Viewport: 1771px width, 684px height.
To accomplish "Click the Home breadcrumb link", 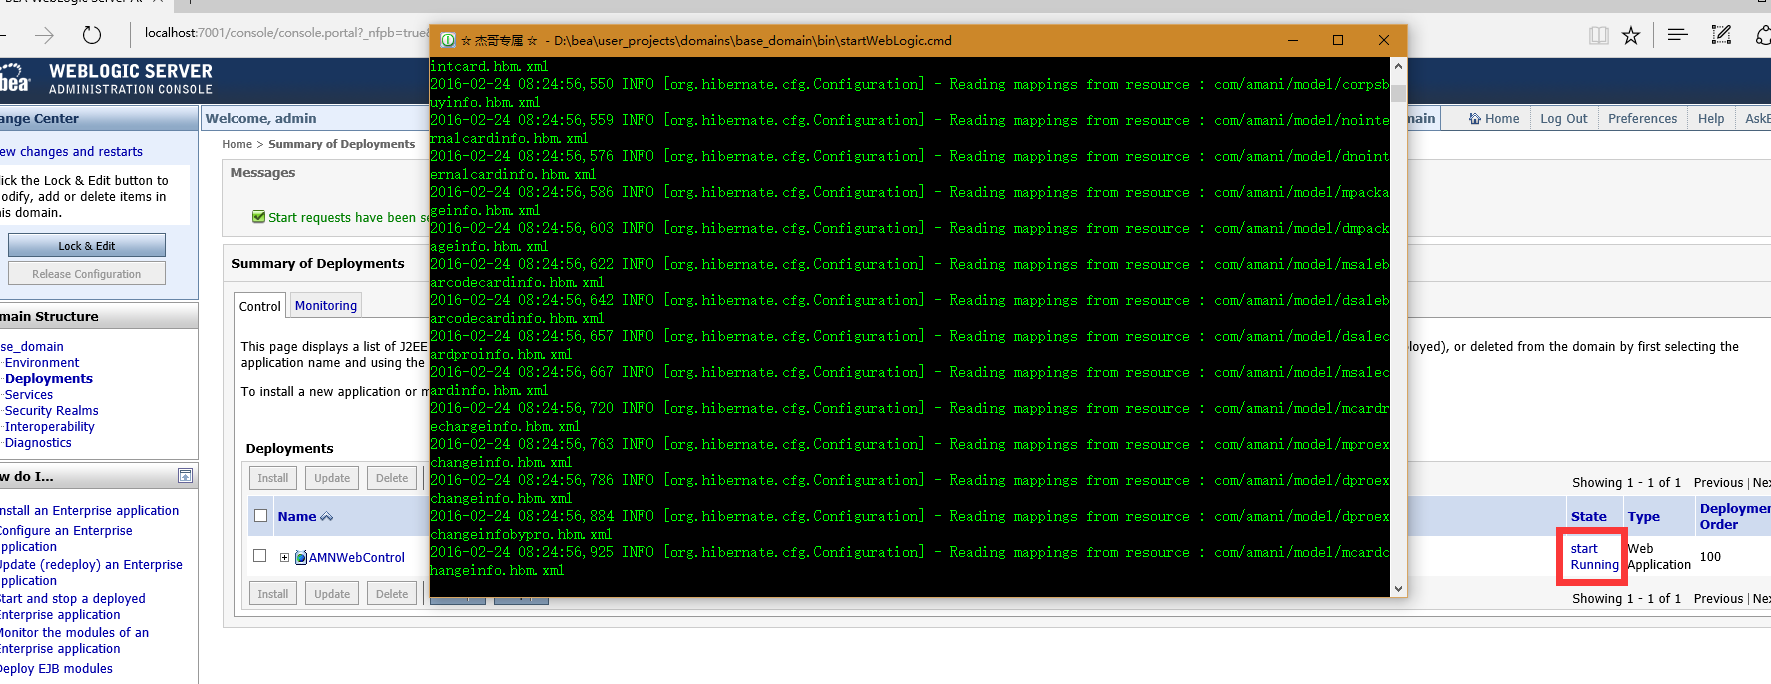I will pos(237,144).
